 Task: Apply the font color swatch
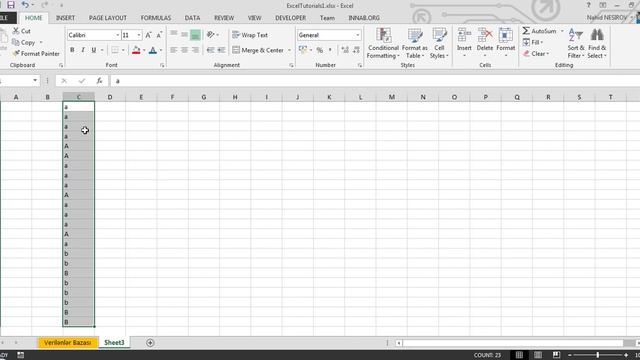click(x=153, y=50)
